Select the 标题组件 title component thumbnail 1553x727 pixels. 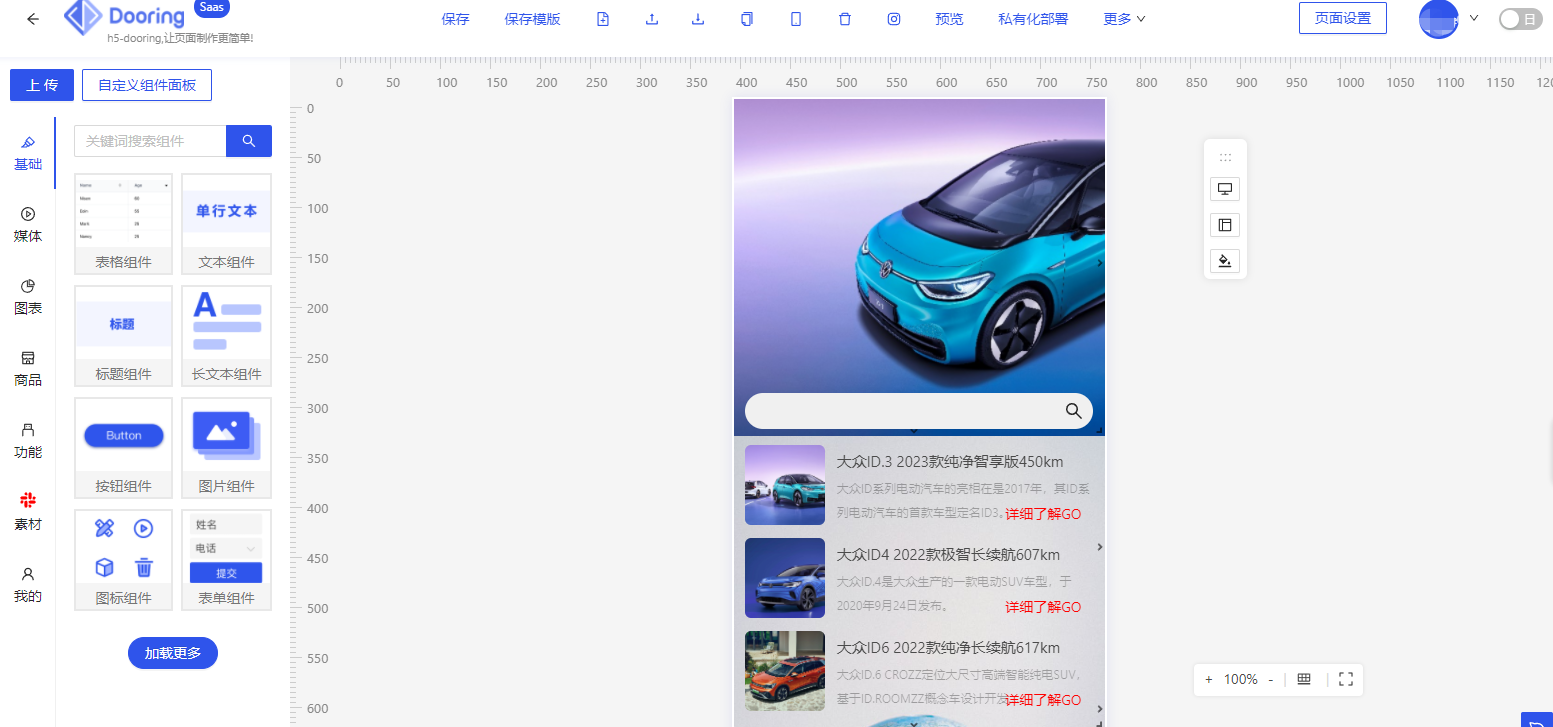[124, 336]
